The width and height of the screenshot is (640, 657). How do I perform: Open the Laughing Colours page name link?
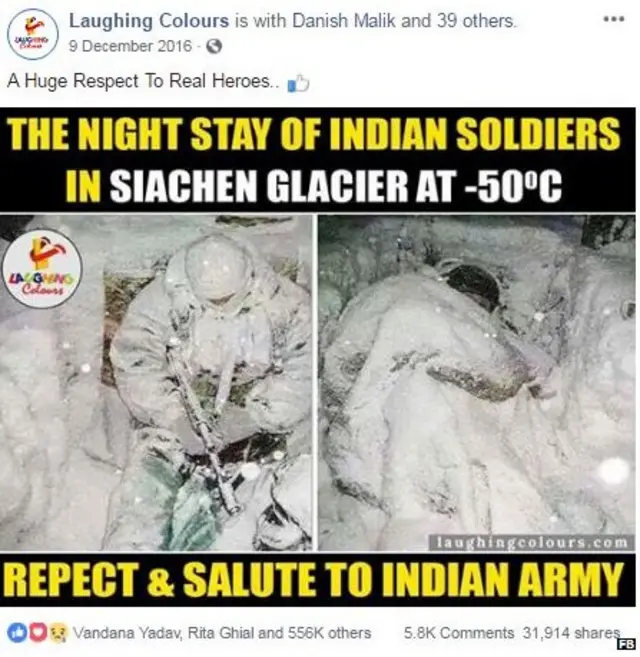149,21
